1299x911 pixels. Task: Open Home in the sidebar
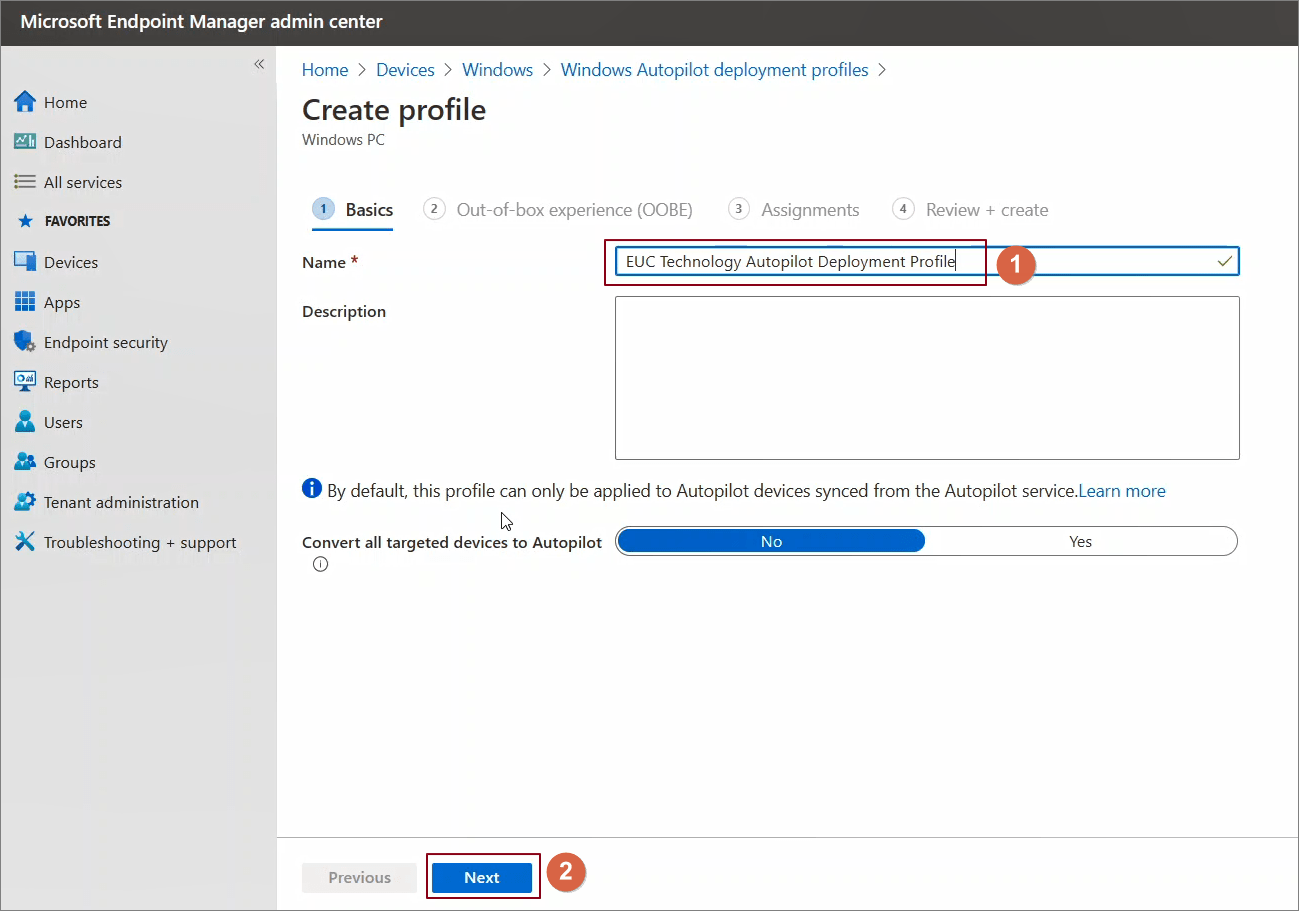(x=65, y=102)
